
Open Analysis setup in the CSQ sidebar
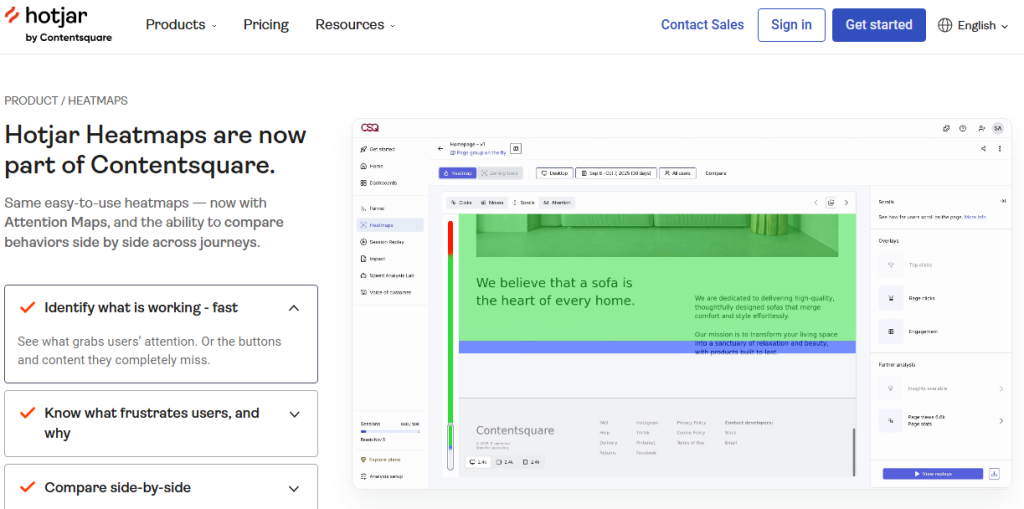click(383, 476)
